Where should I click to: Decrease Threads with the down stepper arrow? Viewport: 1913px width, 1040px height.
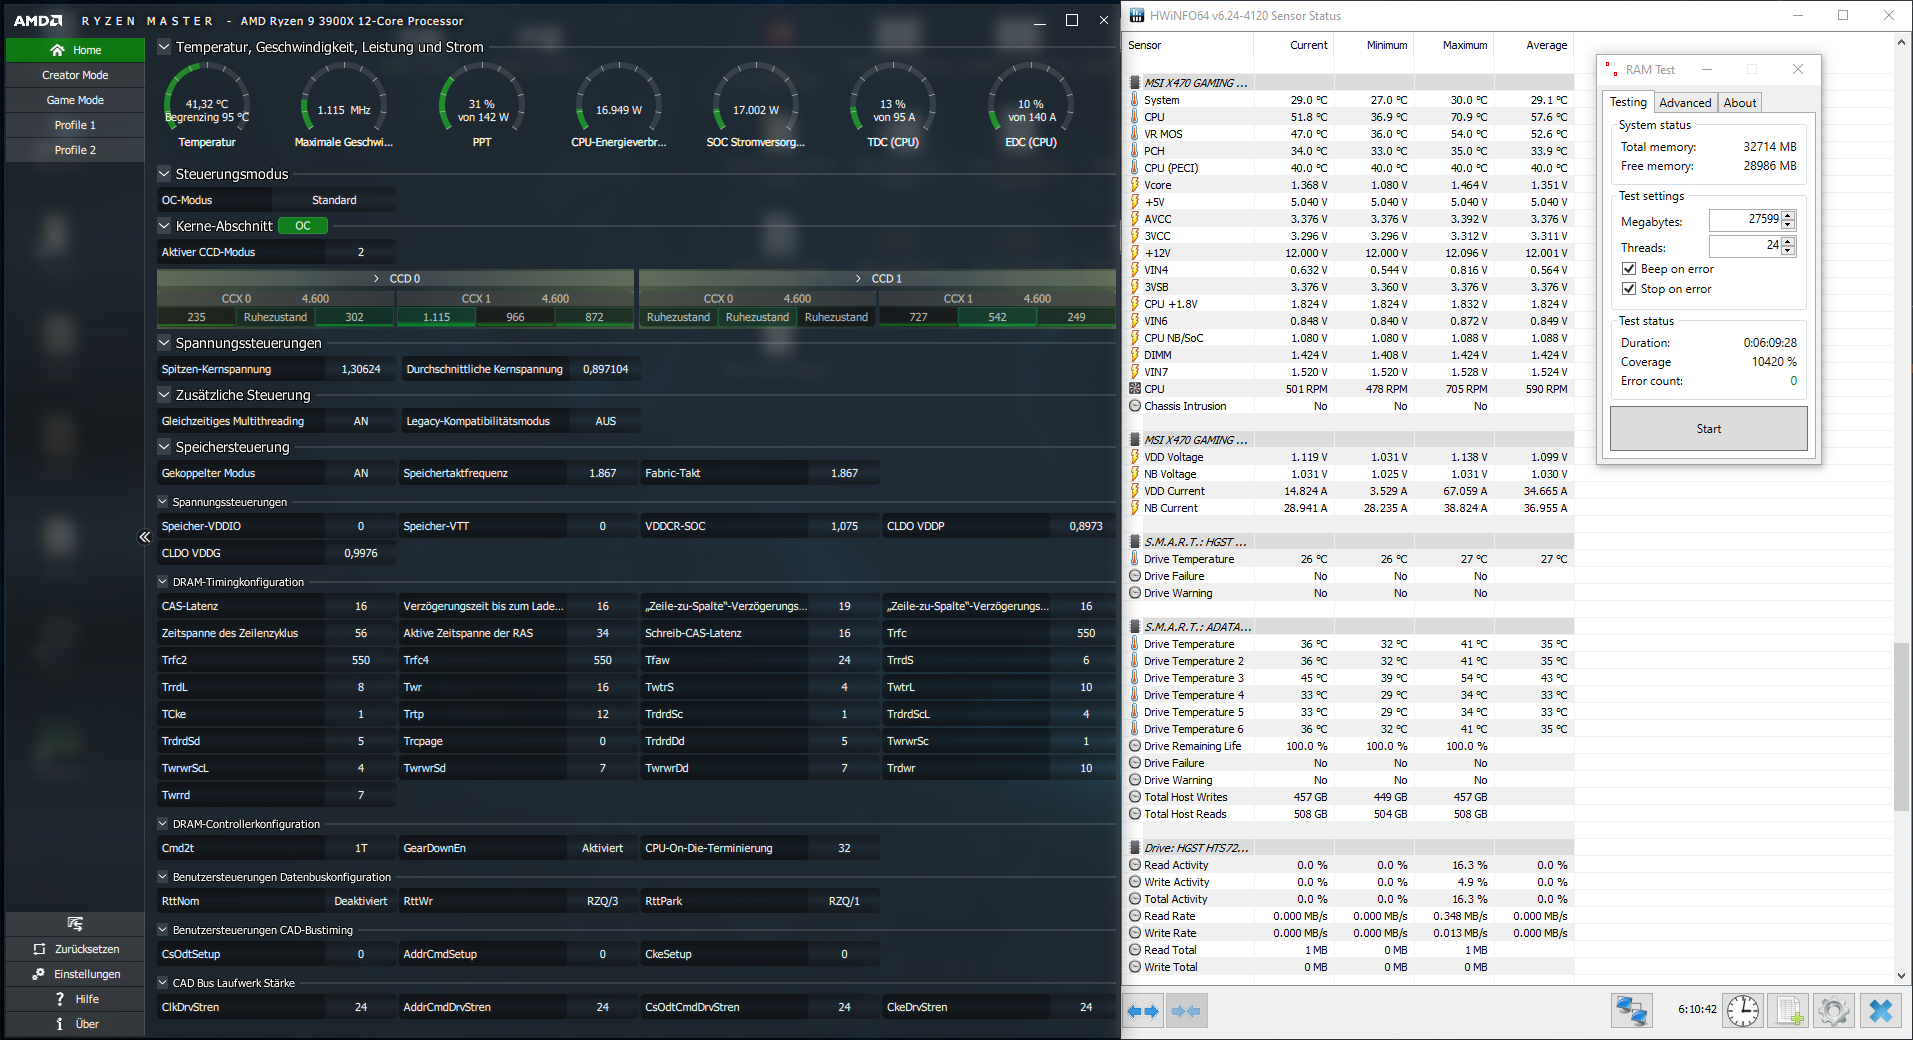[x=1788, y=251]
